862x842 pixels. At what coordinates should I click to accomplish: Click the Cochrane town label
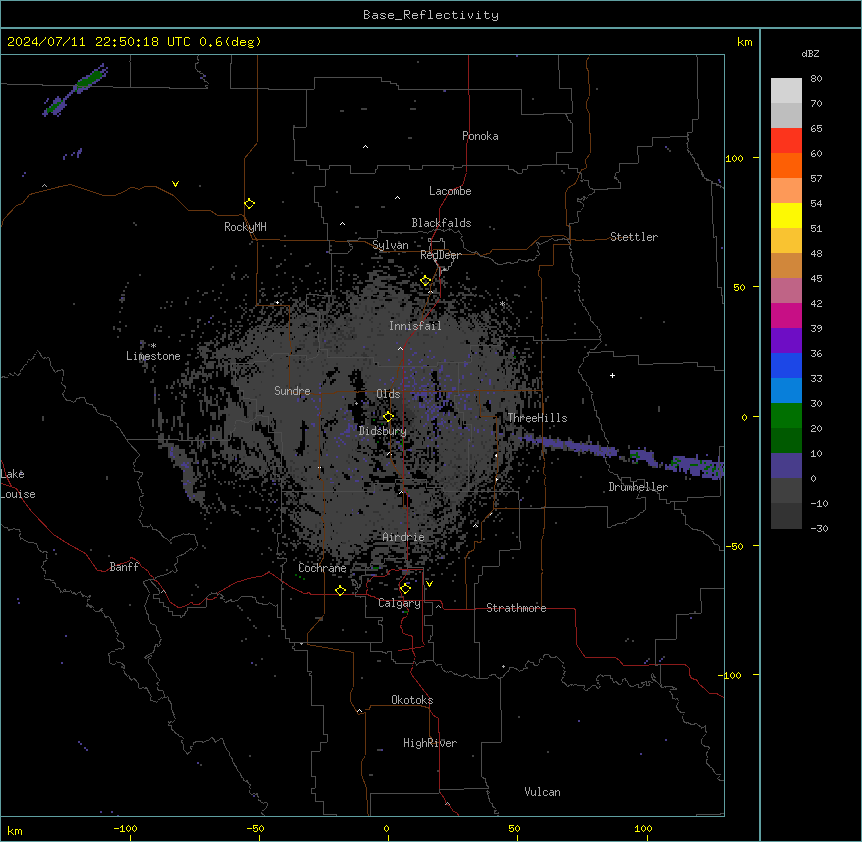tap(322, 568)
